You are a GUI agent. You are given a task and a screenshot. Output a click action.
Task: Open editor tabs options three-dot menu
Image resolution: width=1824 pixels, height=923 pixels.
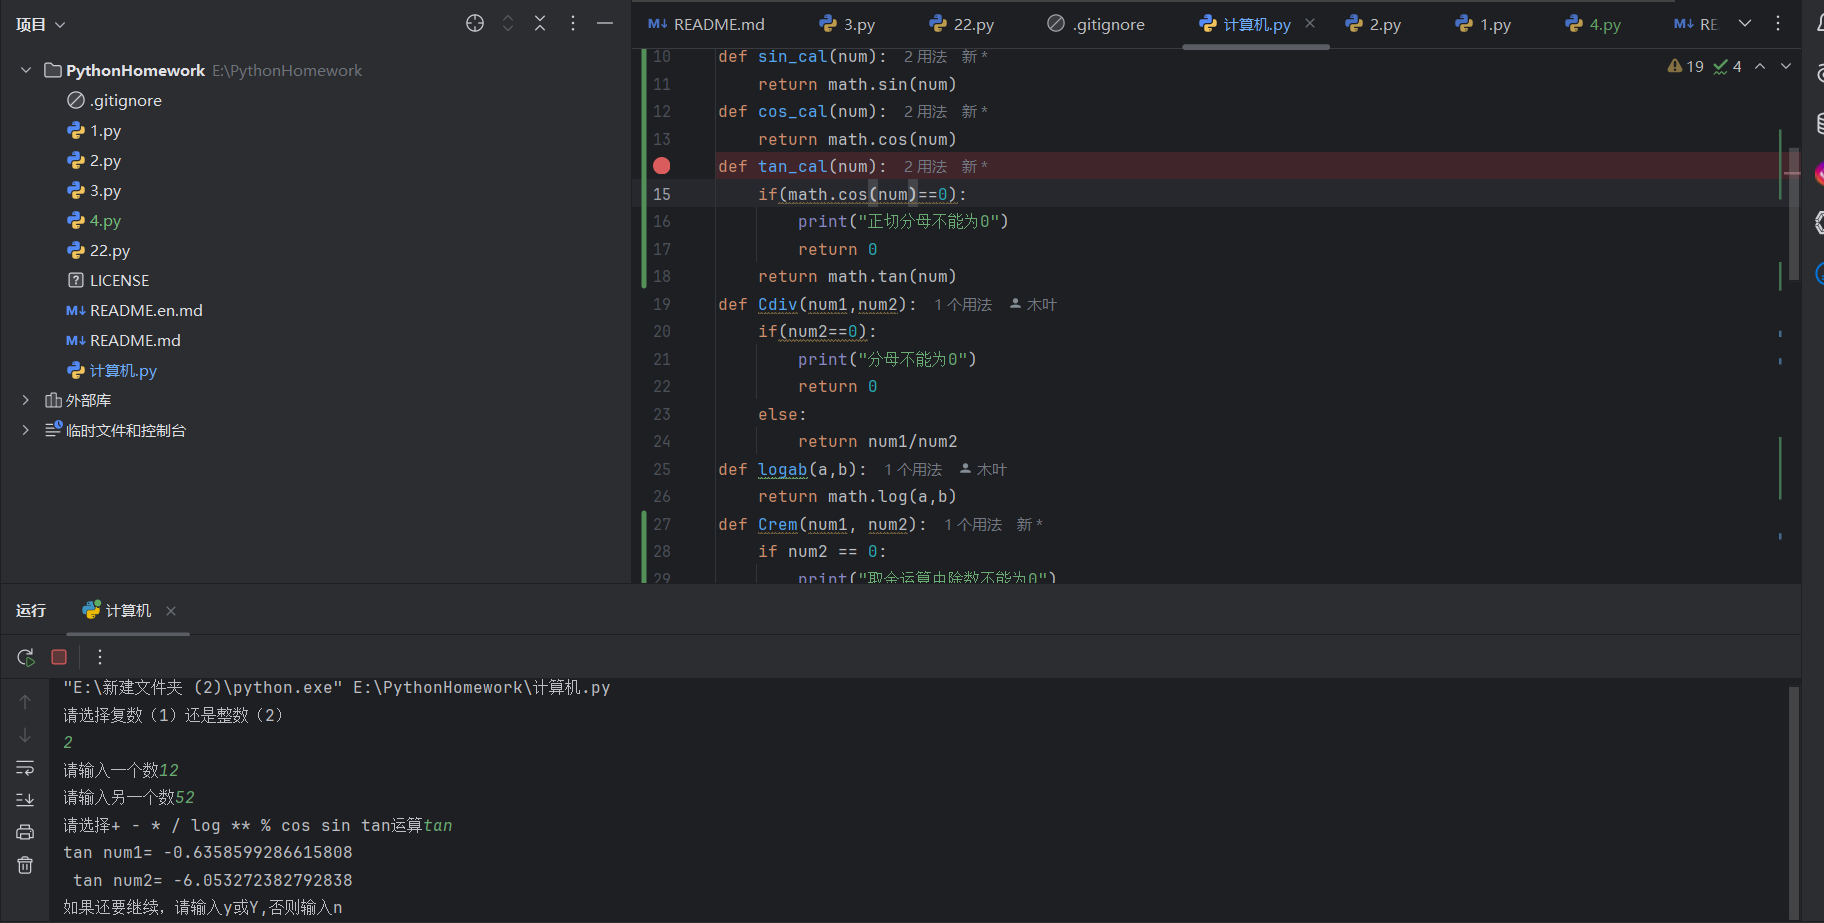(1778, 23)
